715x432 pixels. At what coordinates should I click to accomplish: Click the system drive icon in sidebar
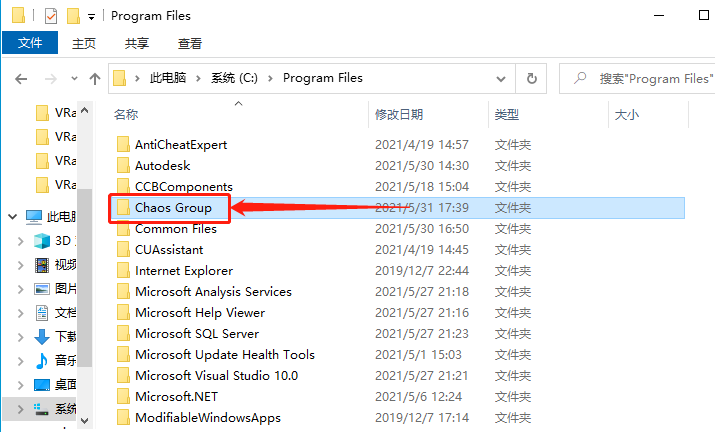(42, 409)
